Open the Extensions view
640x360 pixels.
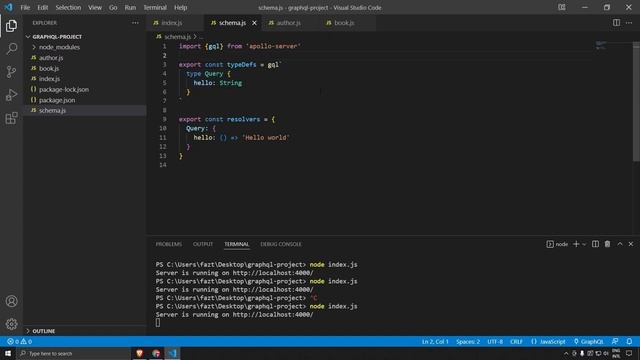[11, 118]
